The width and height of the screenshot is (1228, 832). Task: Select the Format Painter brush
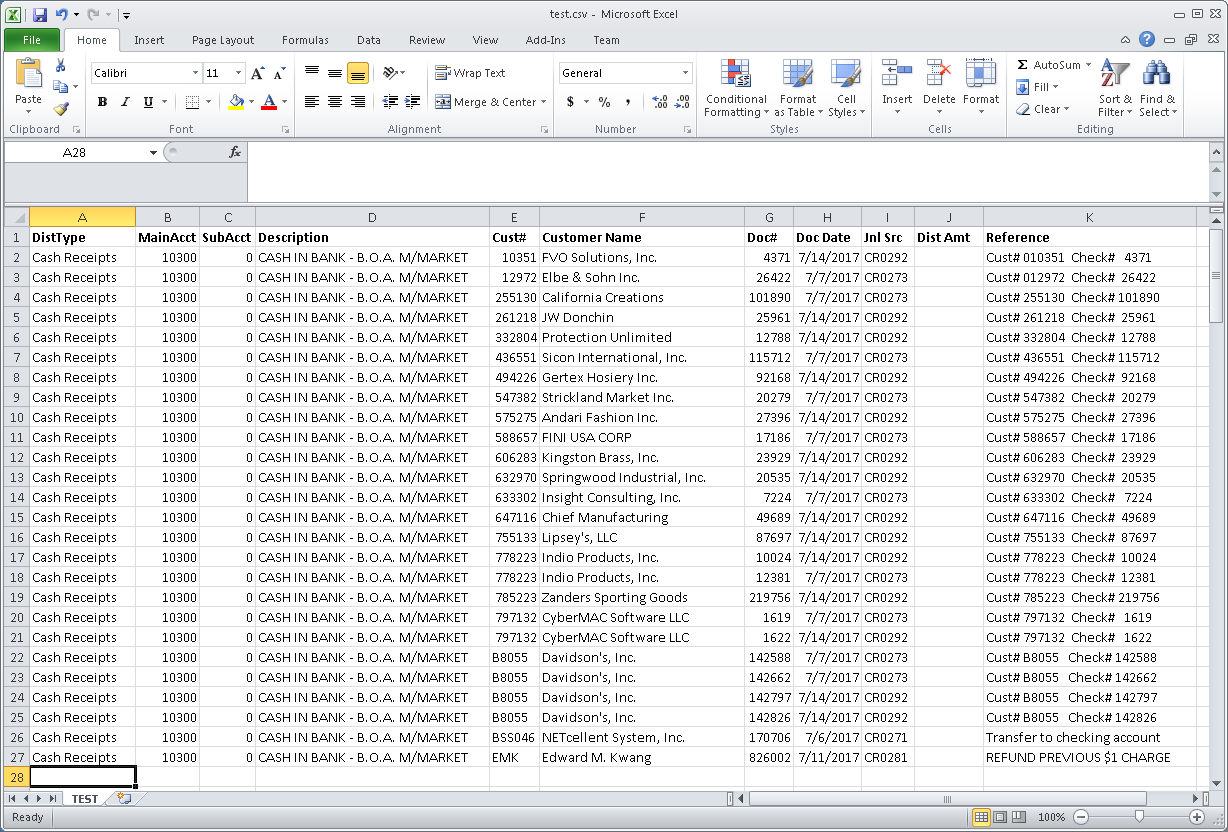(61, 109)
